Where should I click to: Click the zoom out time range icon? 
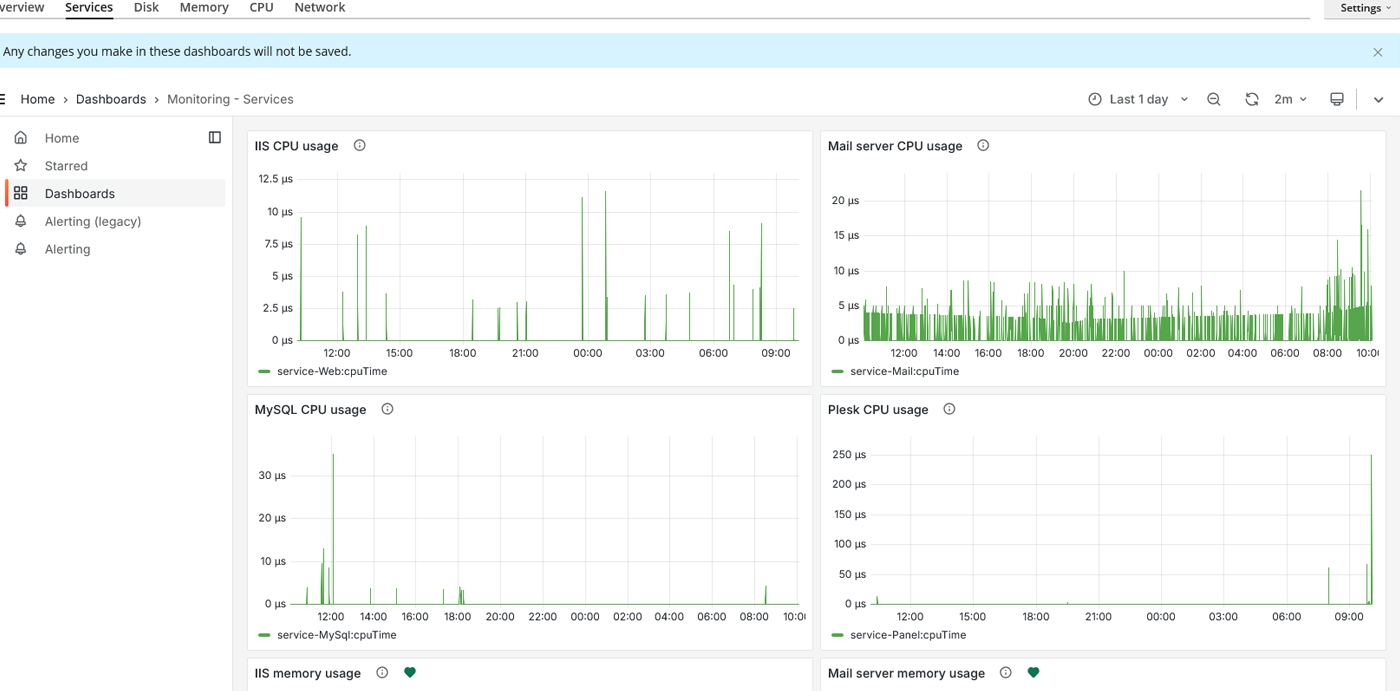[1213, 99]
